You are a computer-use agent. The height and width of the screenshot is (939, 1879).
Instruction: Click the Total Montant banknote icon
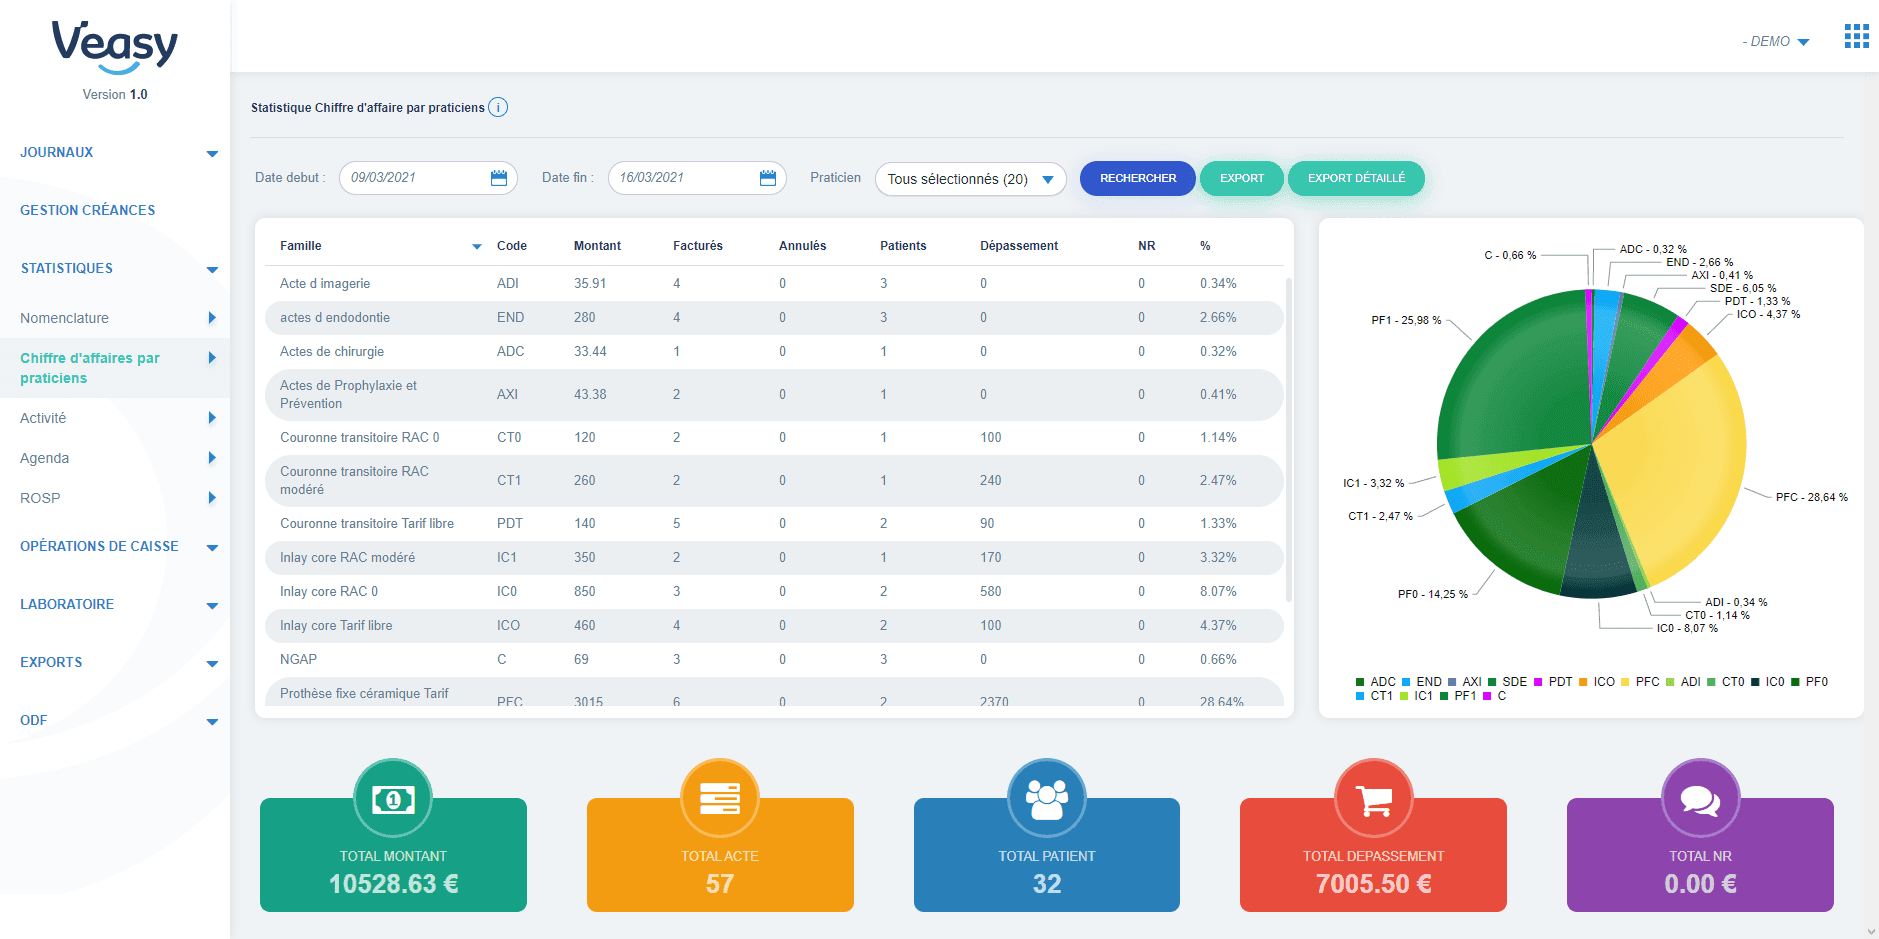393,798
